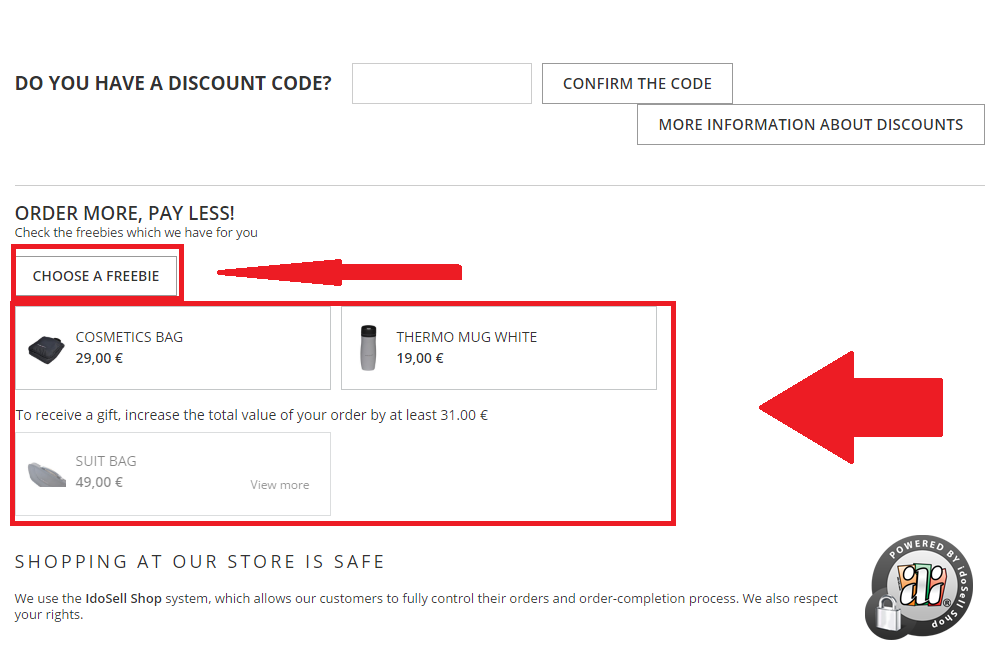This screenshot has width=1001, height=653.
Task: Click the 19,00 € thermo mug price
Action: tap(420, 358)
